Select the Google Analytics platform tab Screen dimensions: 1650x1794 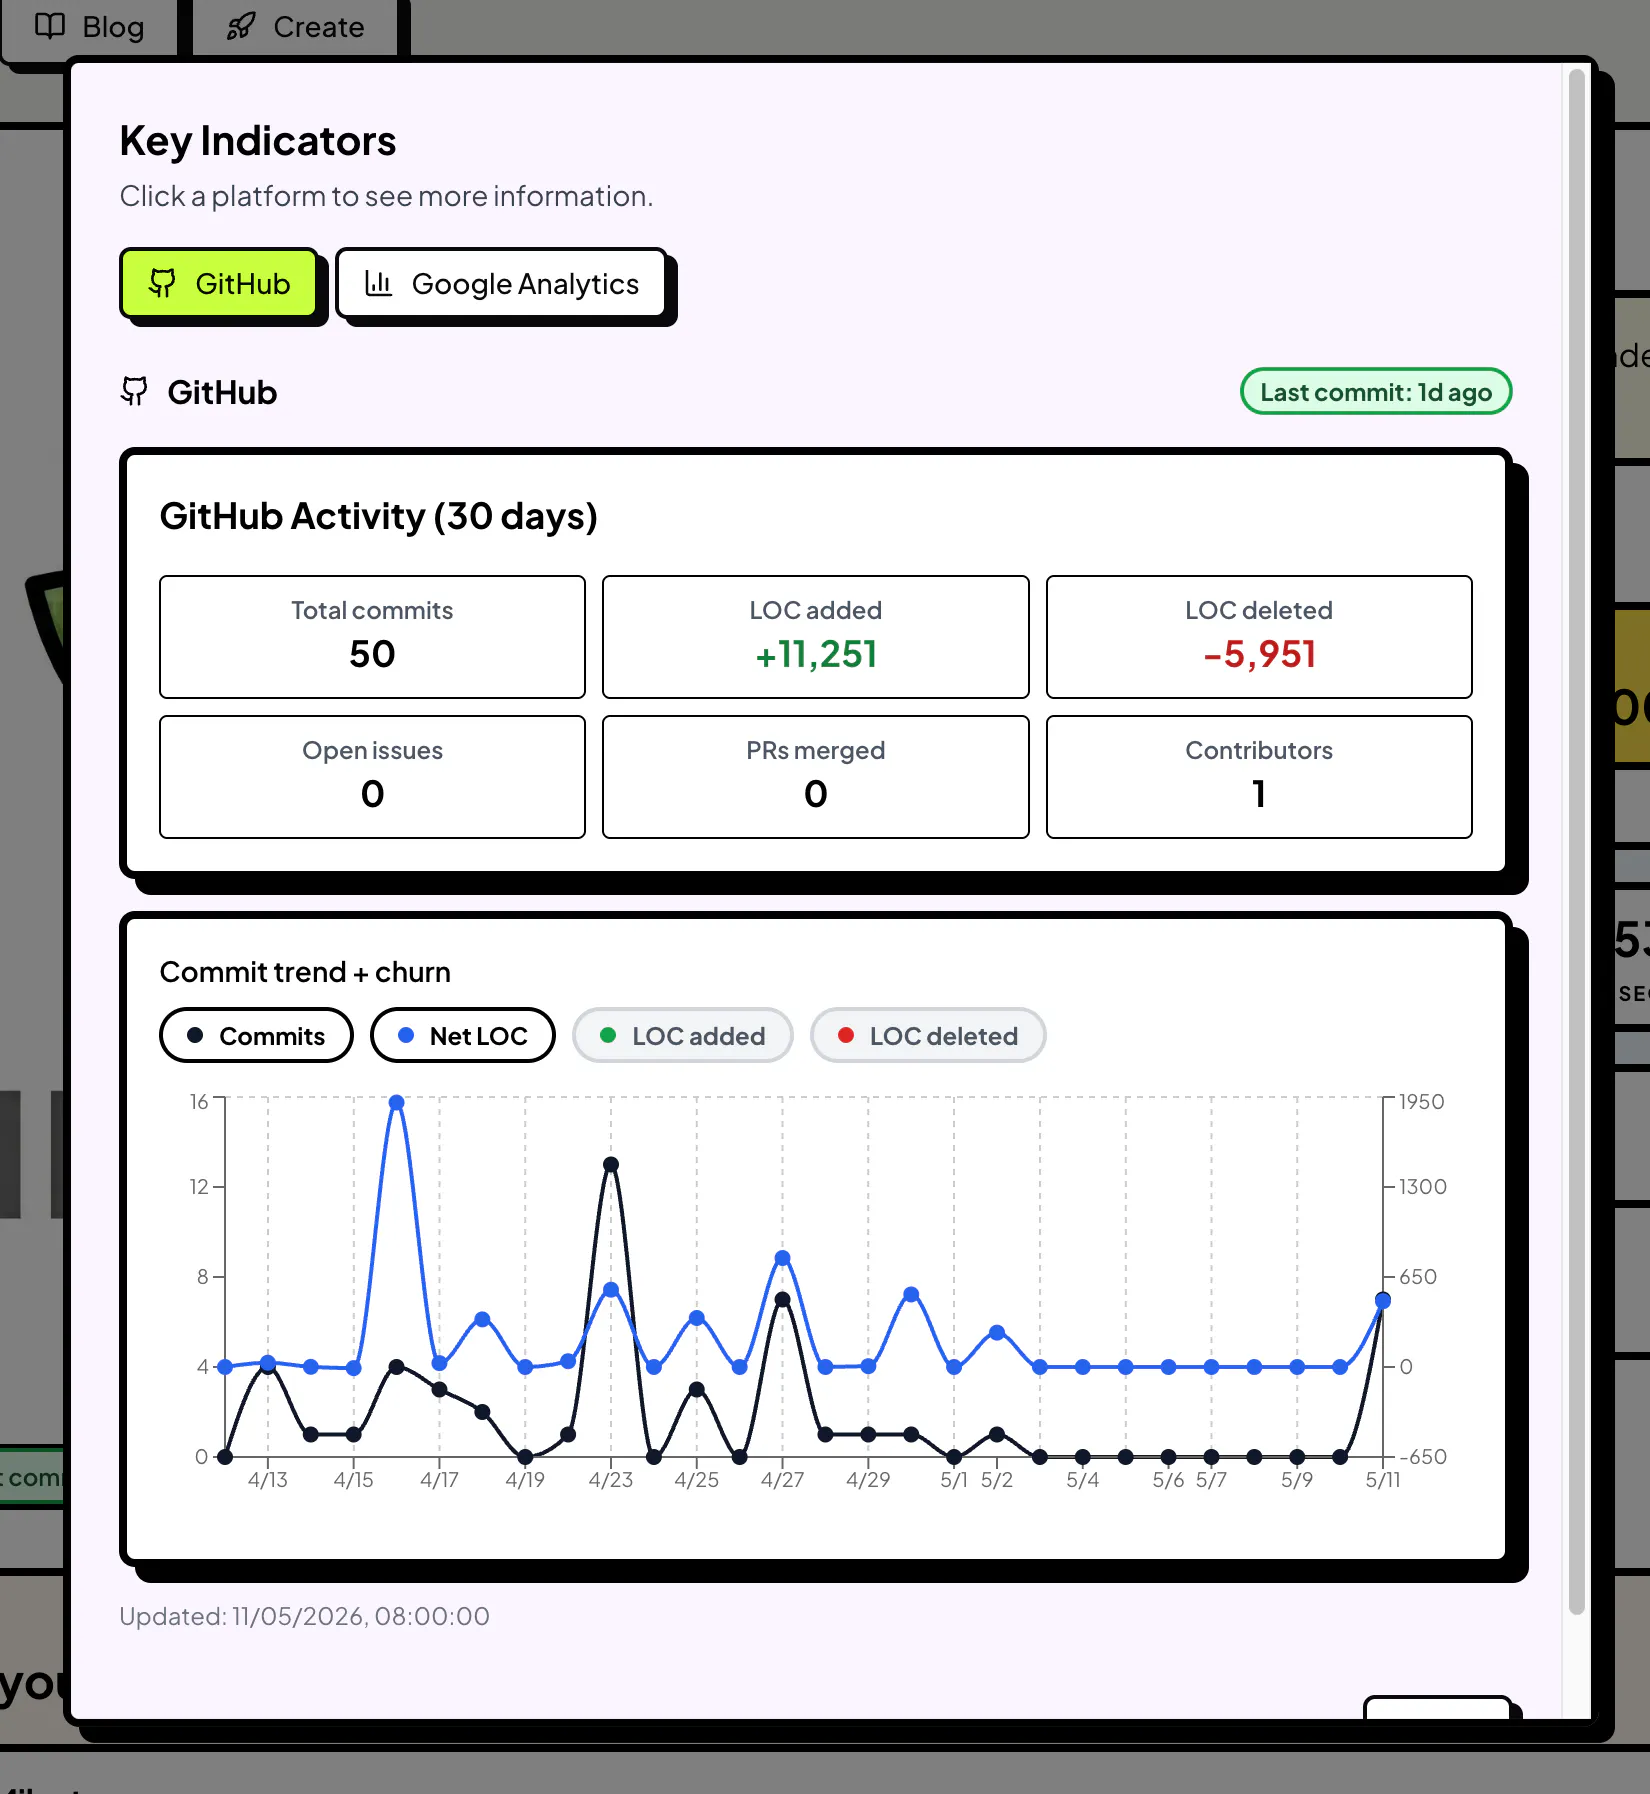pos(501,284)
